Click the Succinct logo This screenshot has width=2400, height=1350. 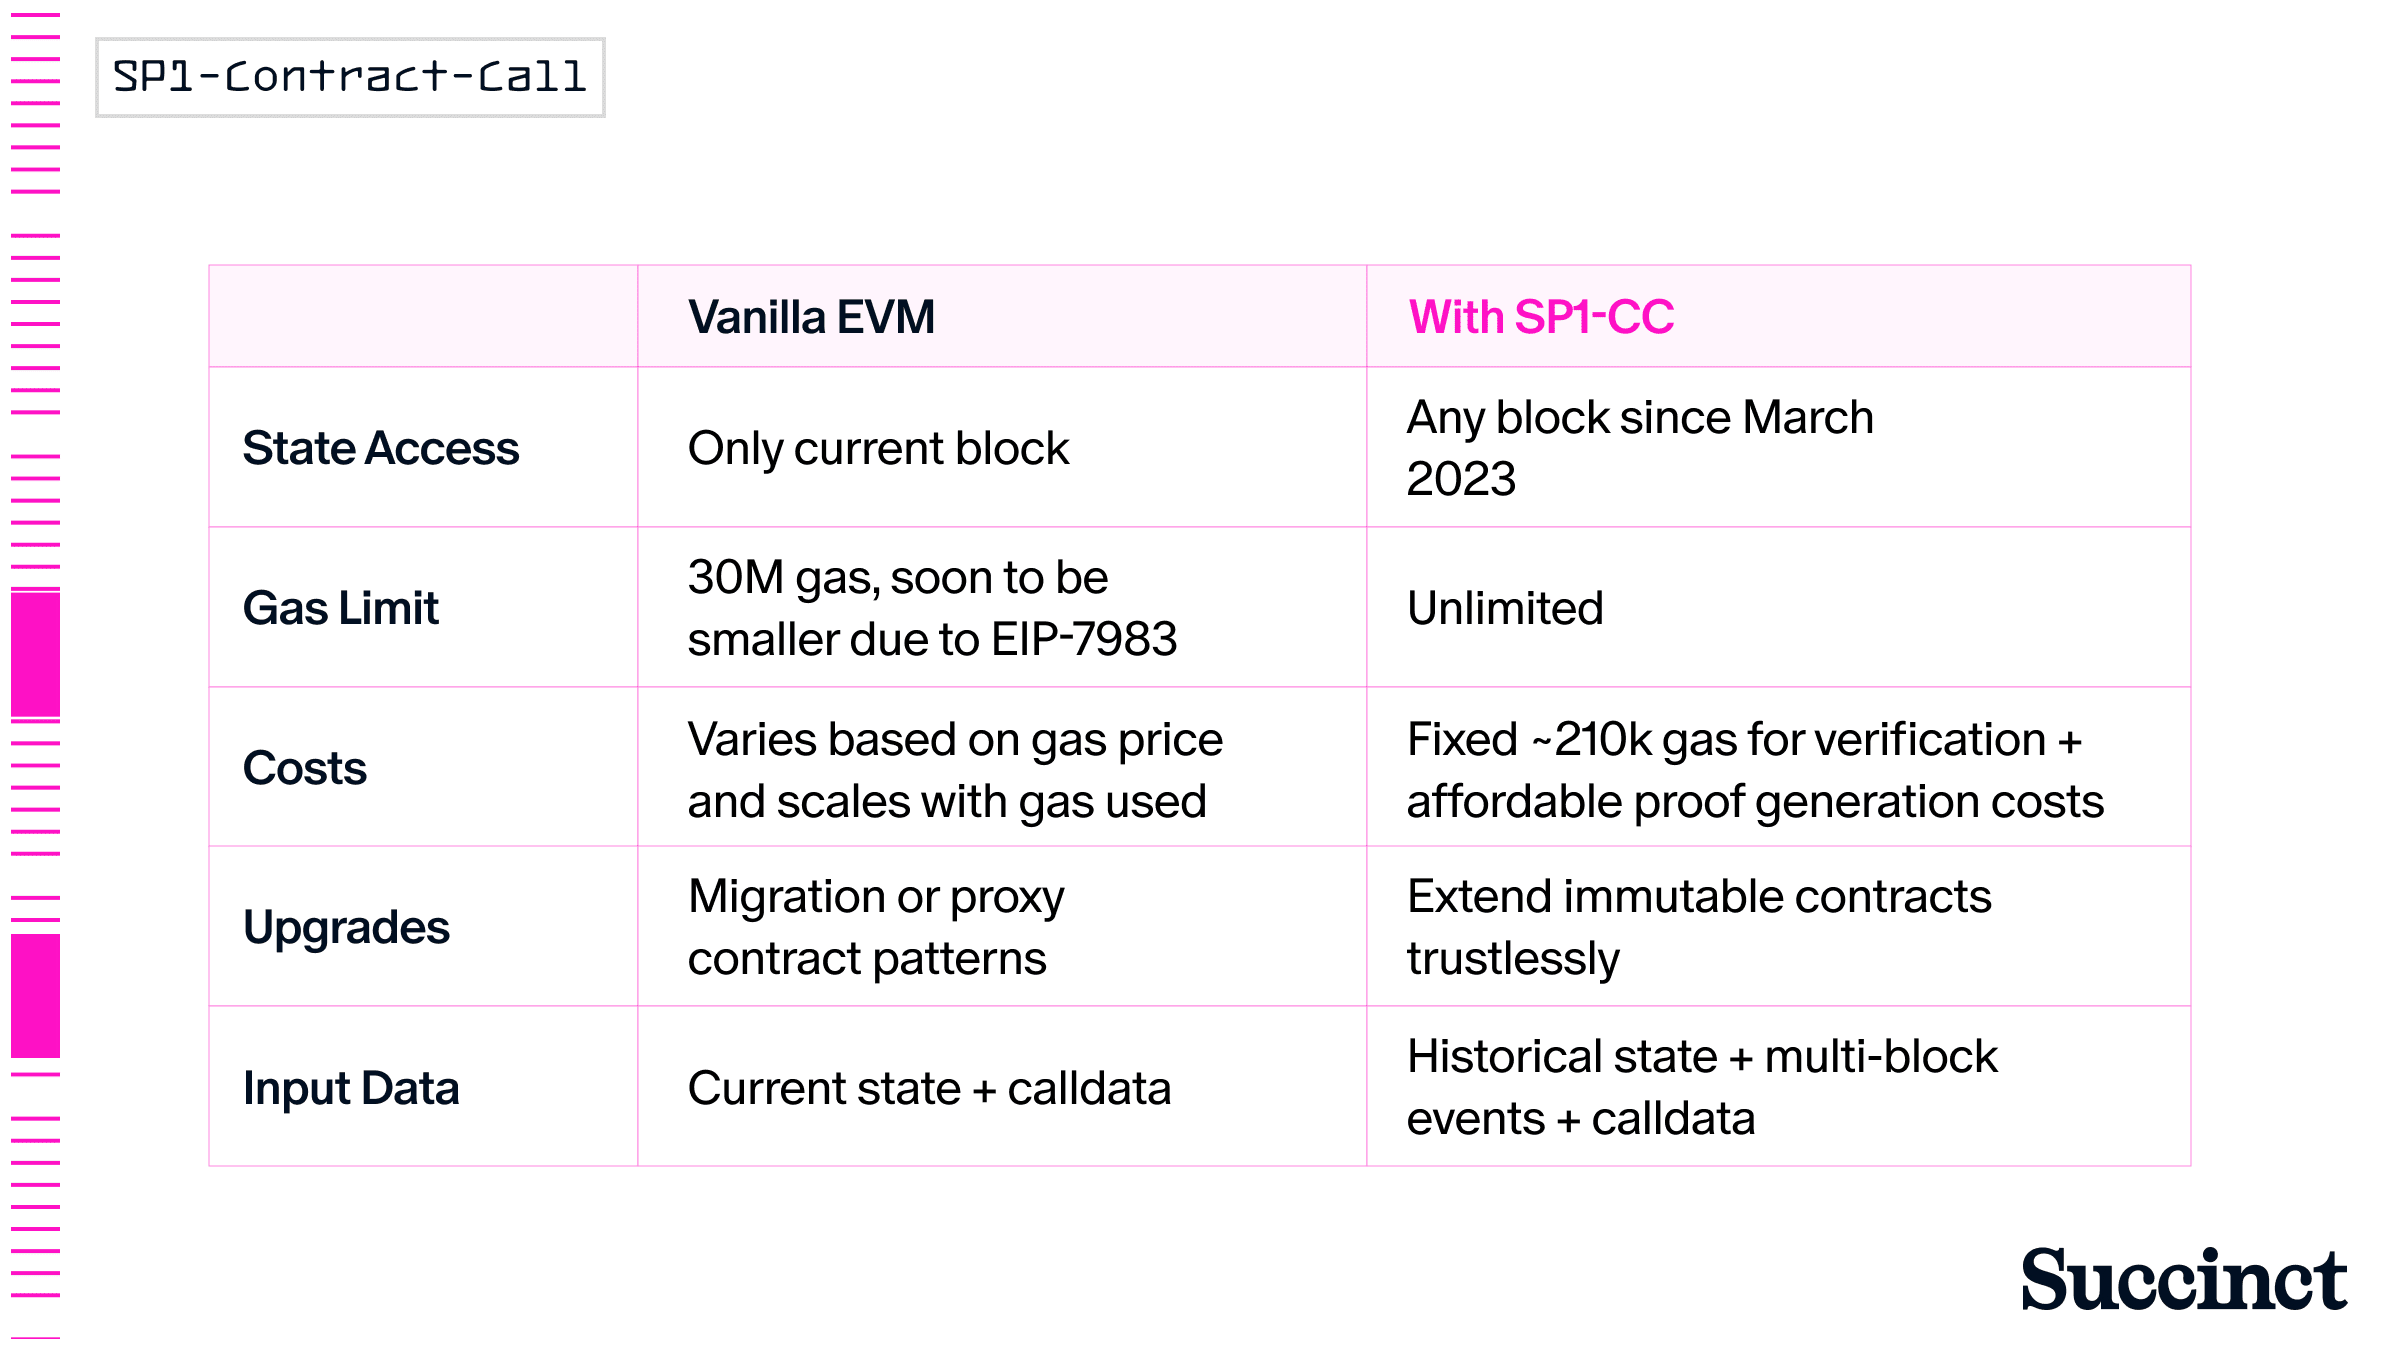[x=2184, y=1279]
